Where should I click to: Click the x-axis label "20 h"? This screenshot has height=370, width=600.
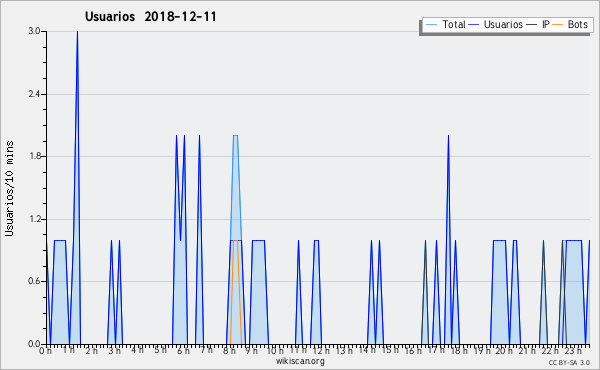(x=504, y=351)
